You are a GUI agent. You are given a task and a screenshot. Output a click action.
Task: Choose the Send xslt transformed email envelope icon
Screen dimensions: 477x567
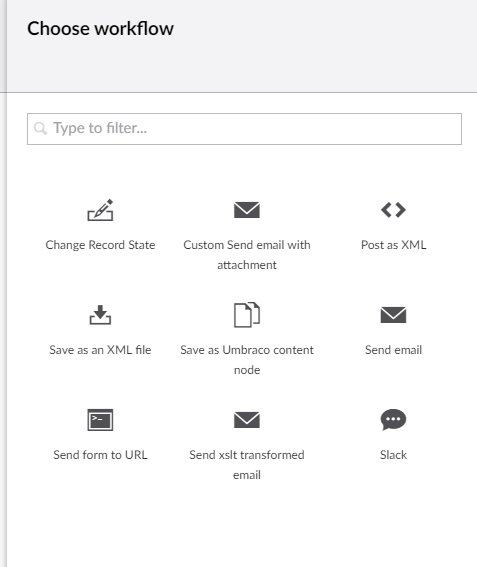(x=247, y=419)
